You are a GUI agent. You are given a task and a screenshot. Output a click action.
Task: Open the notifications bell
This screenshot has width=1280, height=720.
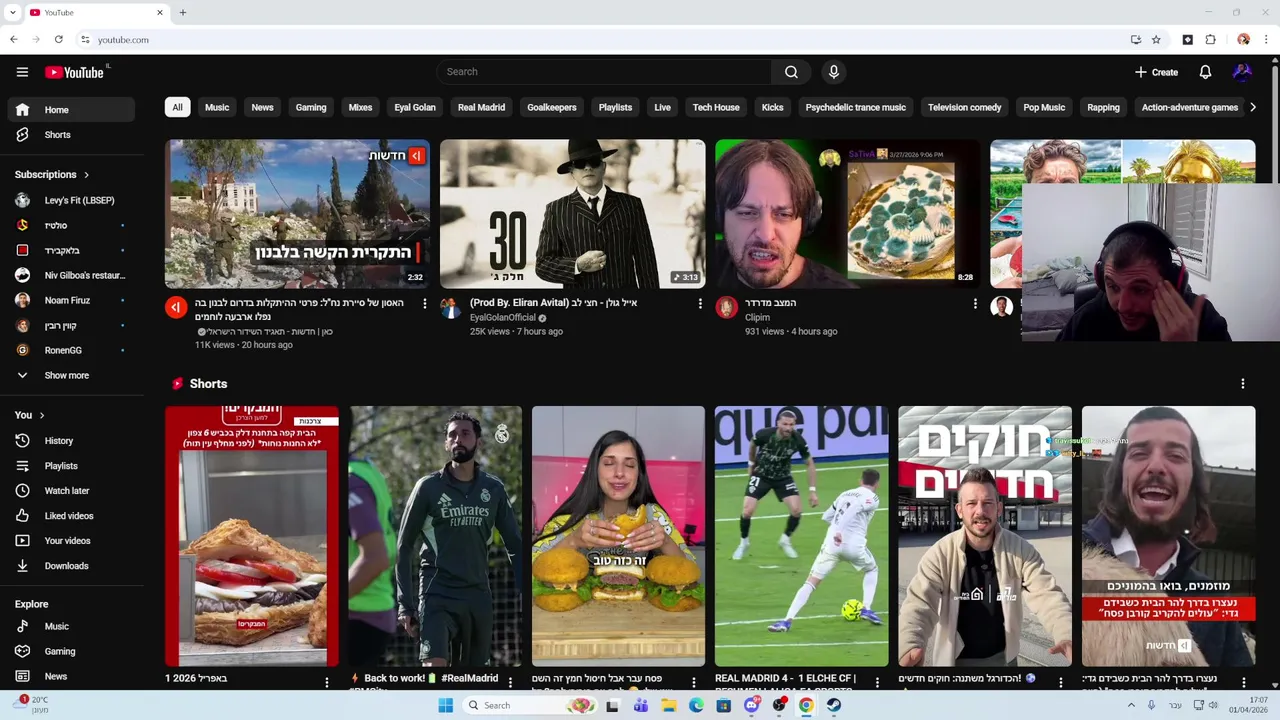1205,72
